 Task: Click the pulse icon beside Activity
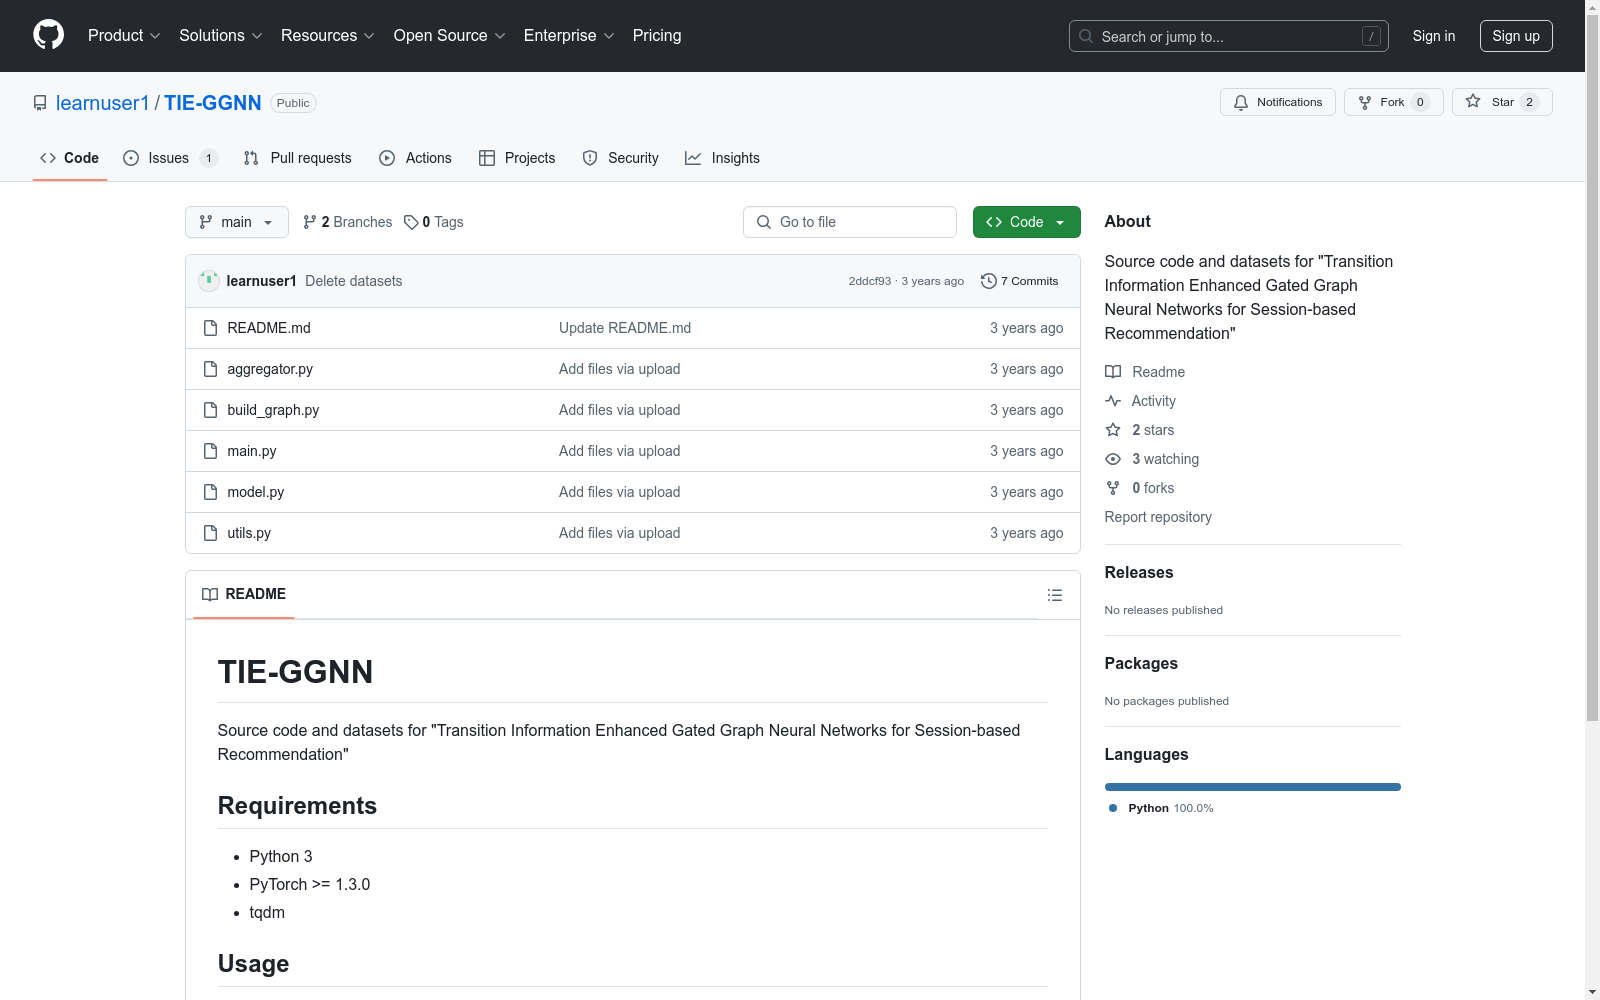[1113, 401]
